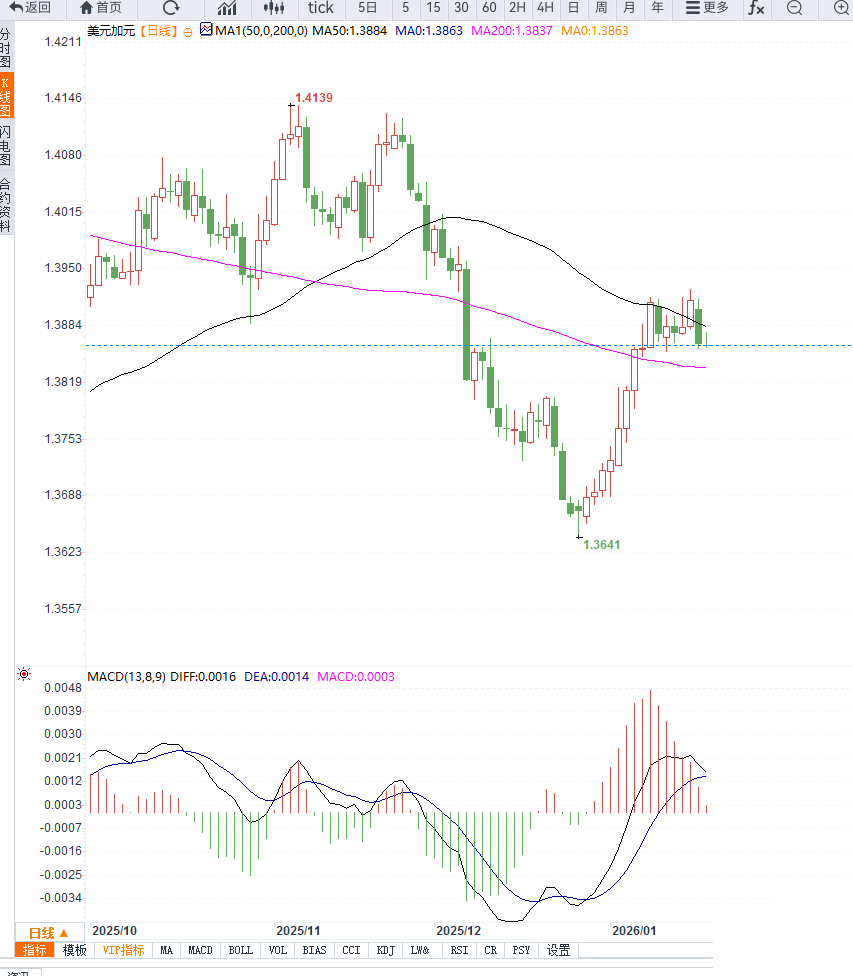Toggle the orange circle next to 日线

[186, 31]
